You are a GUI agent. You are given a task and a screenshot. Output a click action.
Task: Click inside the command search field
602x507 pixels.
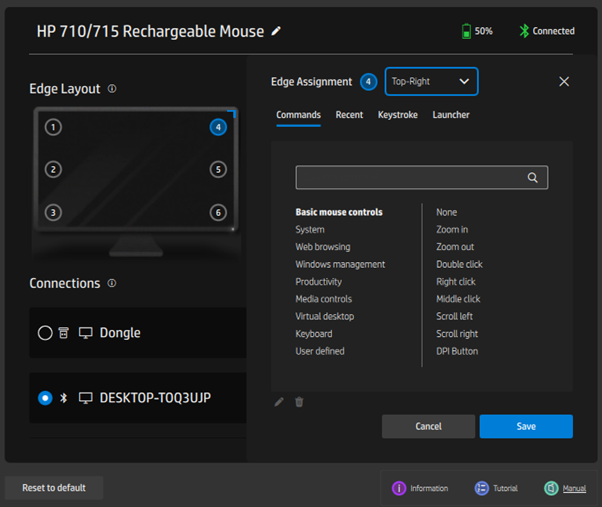[422, 177]
